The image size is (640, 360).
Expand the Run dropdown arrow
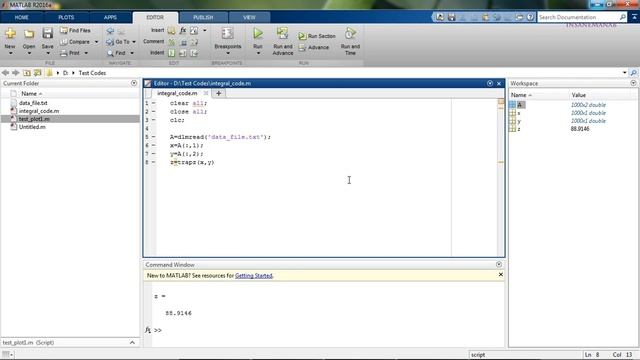click(258, 53)
